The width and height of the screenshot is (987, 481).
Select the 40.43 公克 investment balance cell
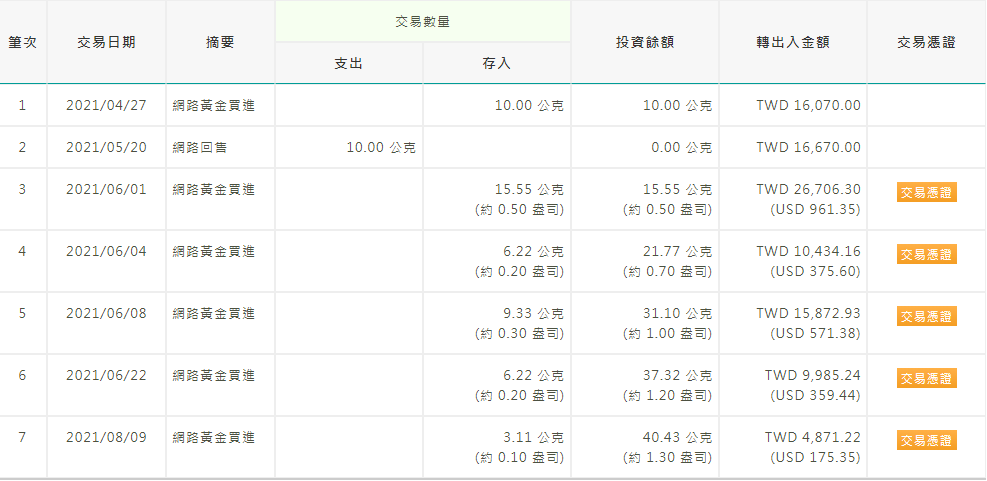[677, 438]
